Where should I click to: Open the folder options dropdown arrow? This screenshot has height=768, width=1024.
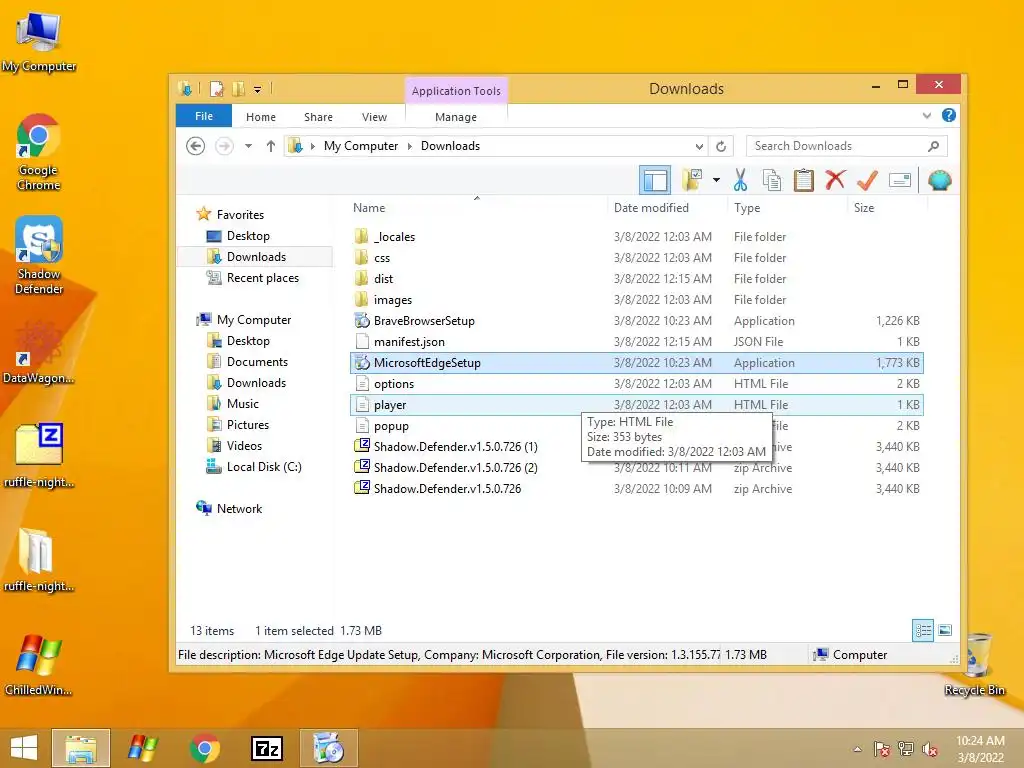716,180
